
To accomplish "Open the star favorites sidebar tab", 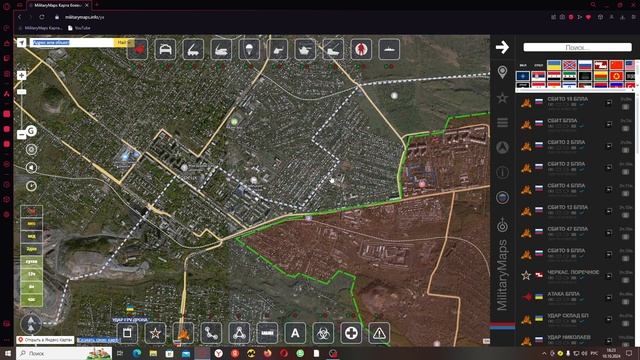I will [x=502, y=98].
